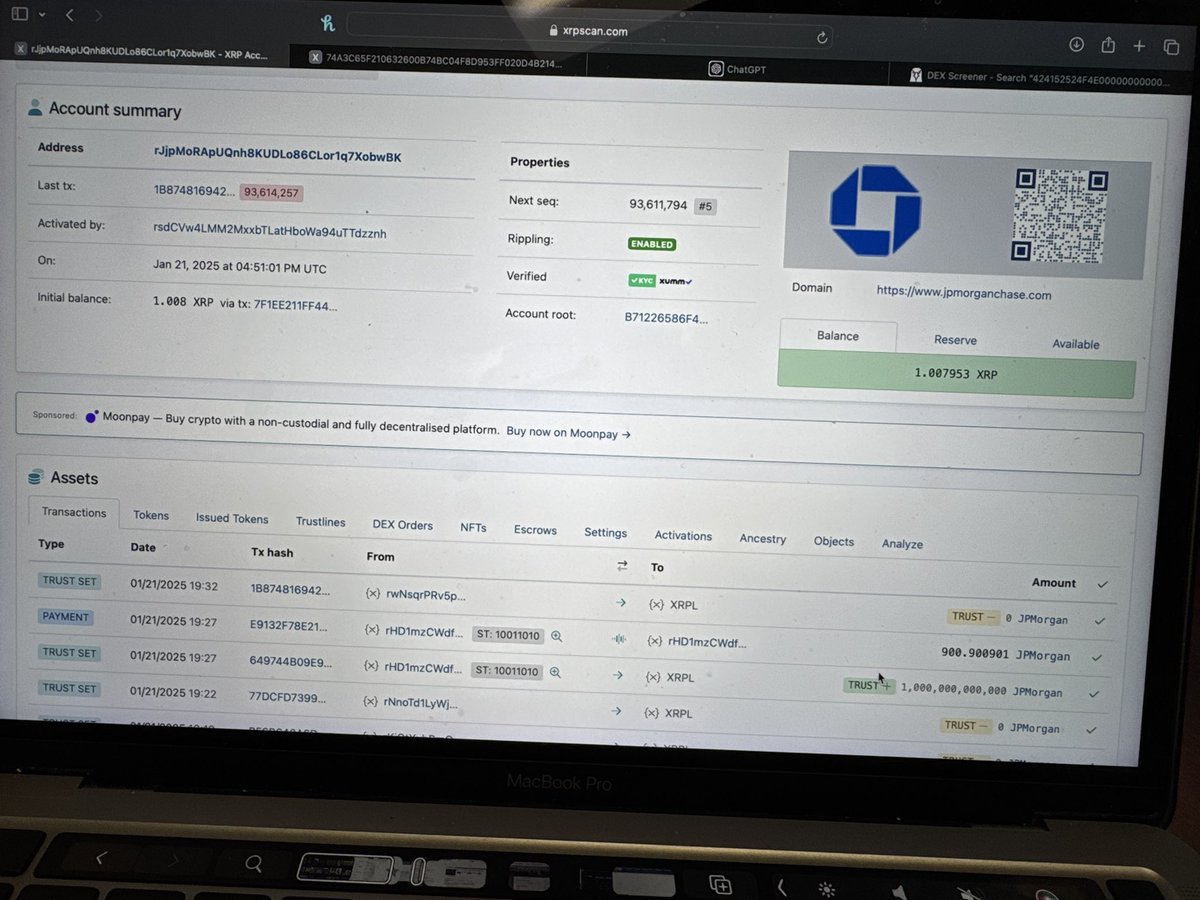Show Safari downloads
The height and width of the screenshot is (900, 1200).
[x=1076, y=44]
